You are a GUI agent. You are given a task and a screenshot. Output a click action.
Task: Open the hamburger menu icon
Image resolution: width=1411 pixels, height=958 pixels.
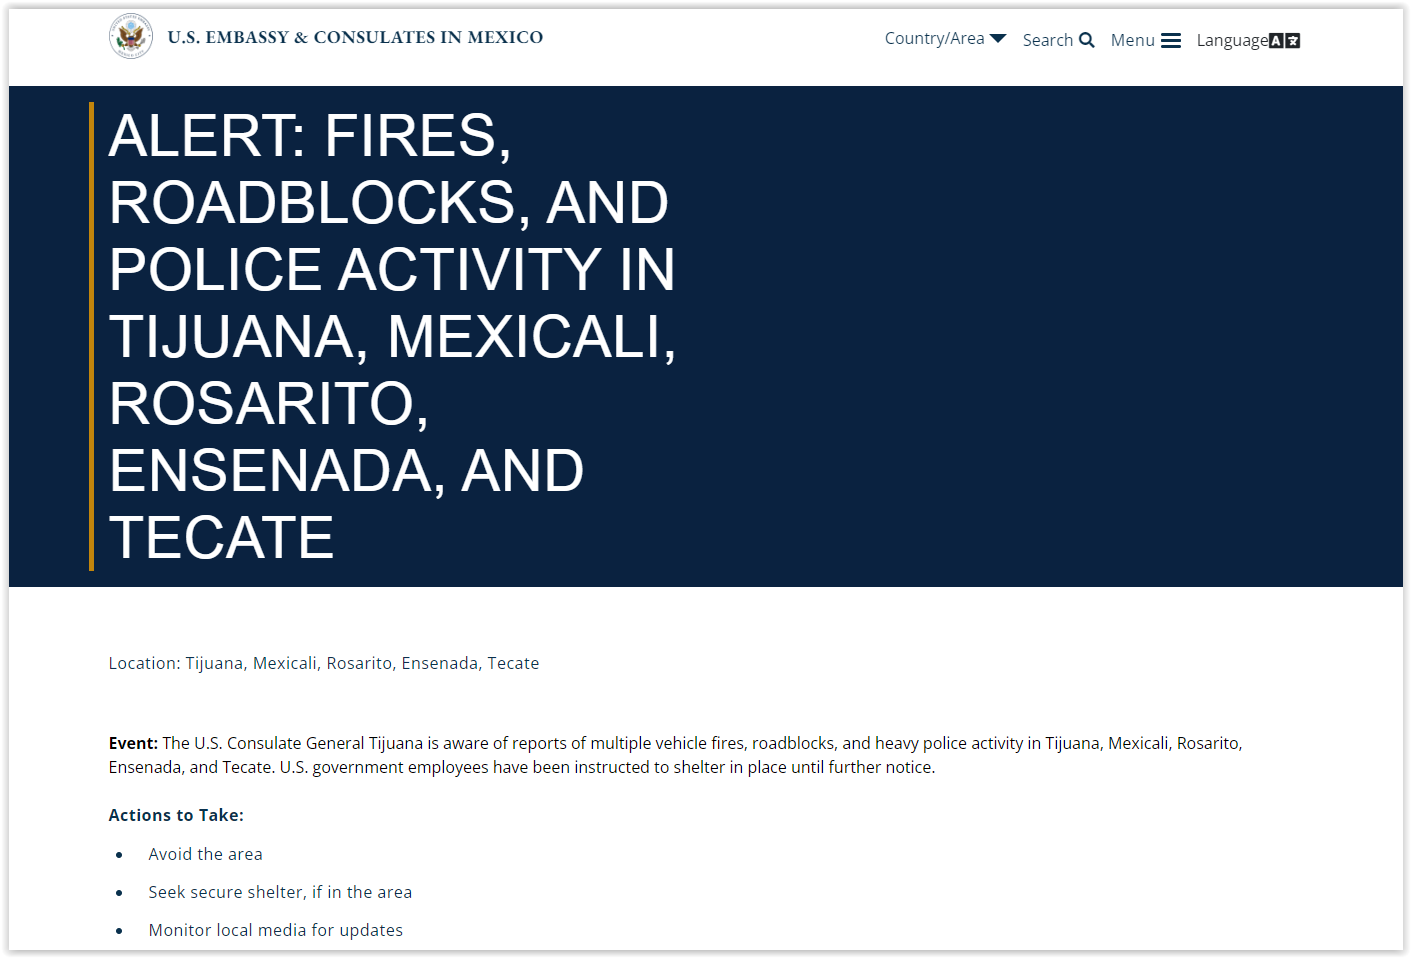click(1171, 40)
